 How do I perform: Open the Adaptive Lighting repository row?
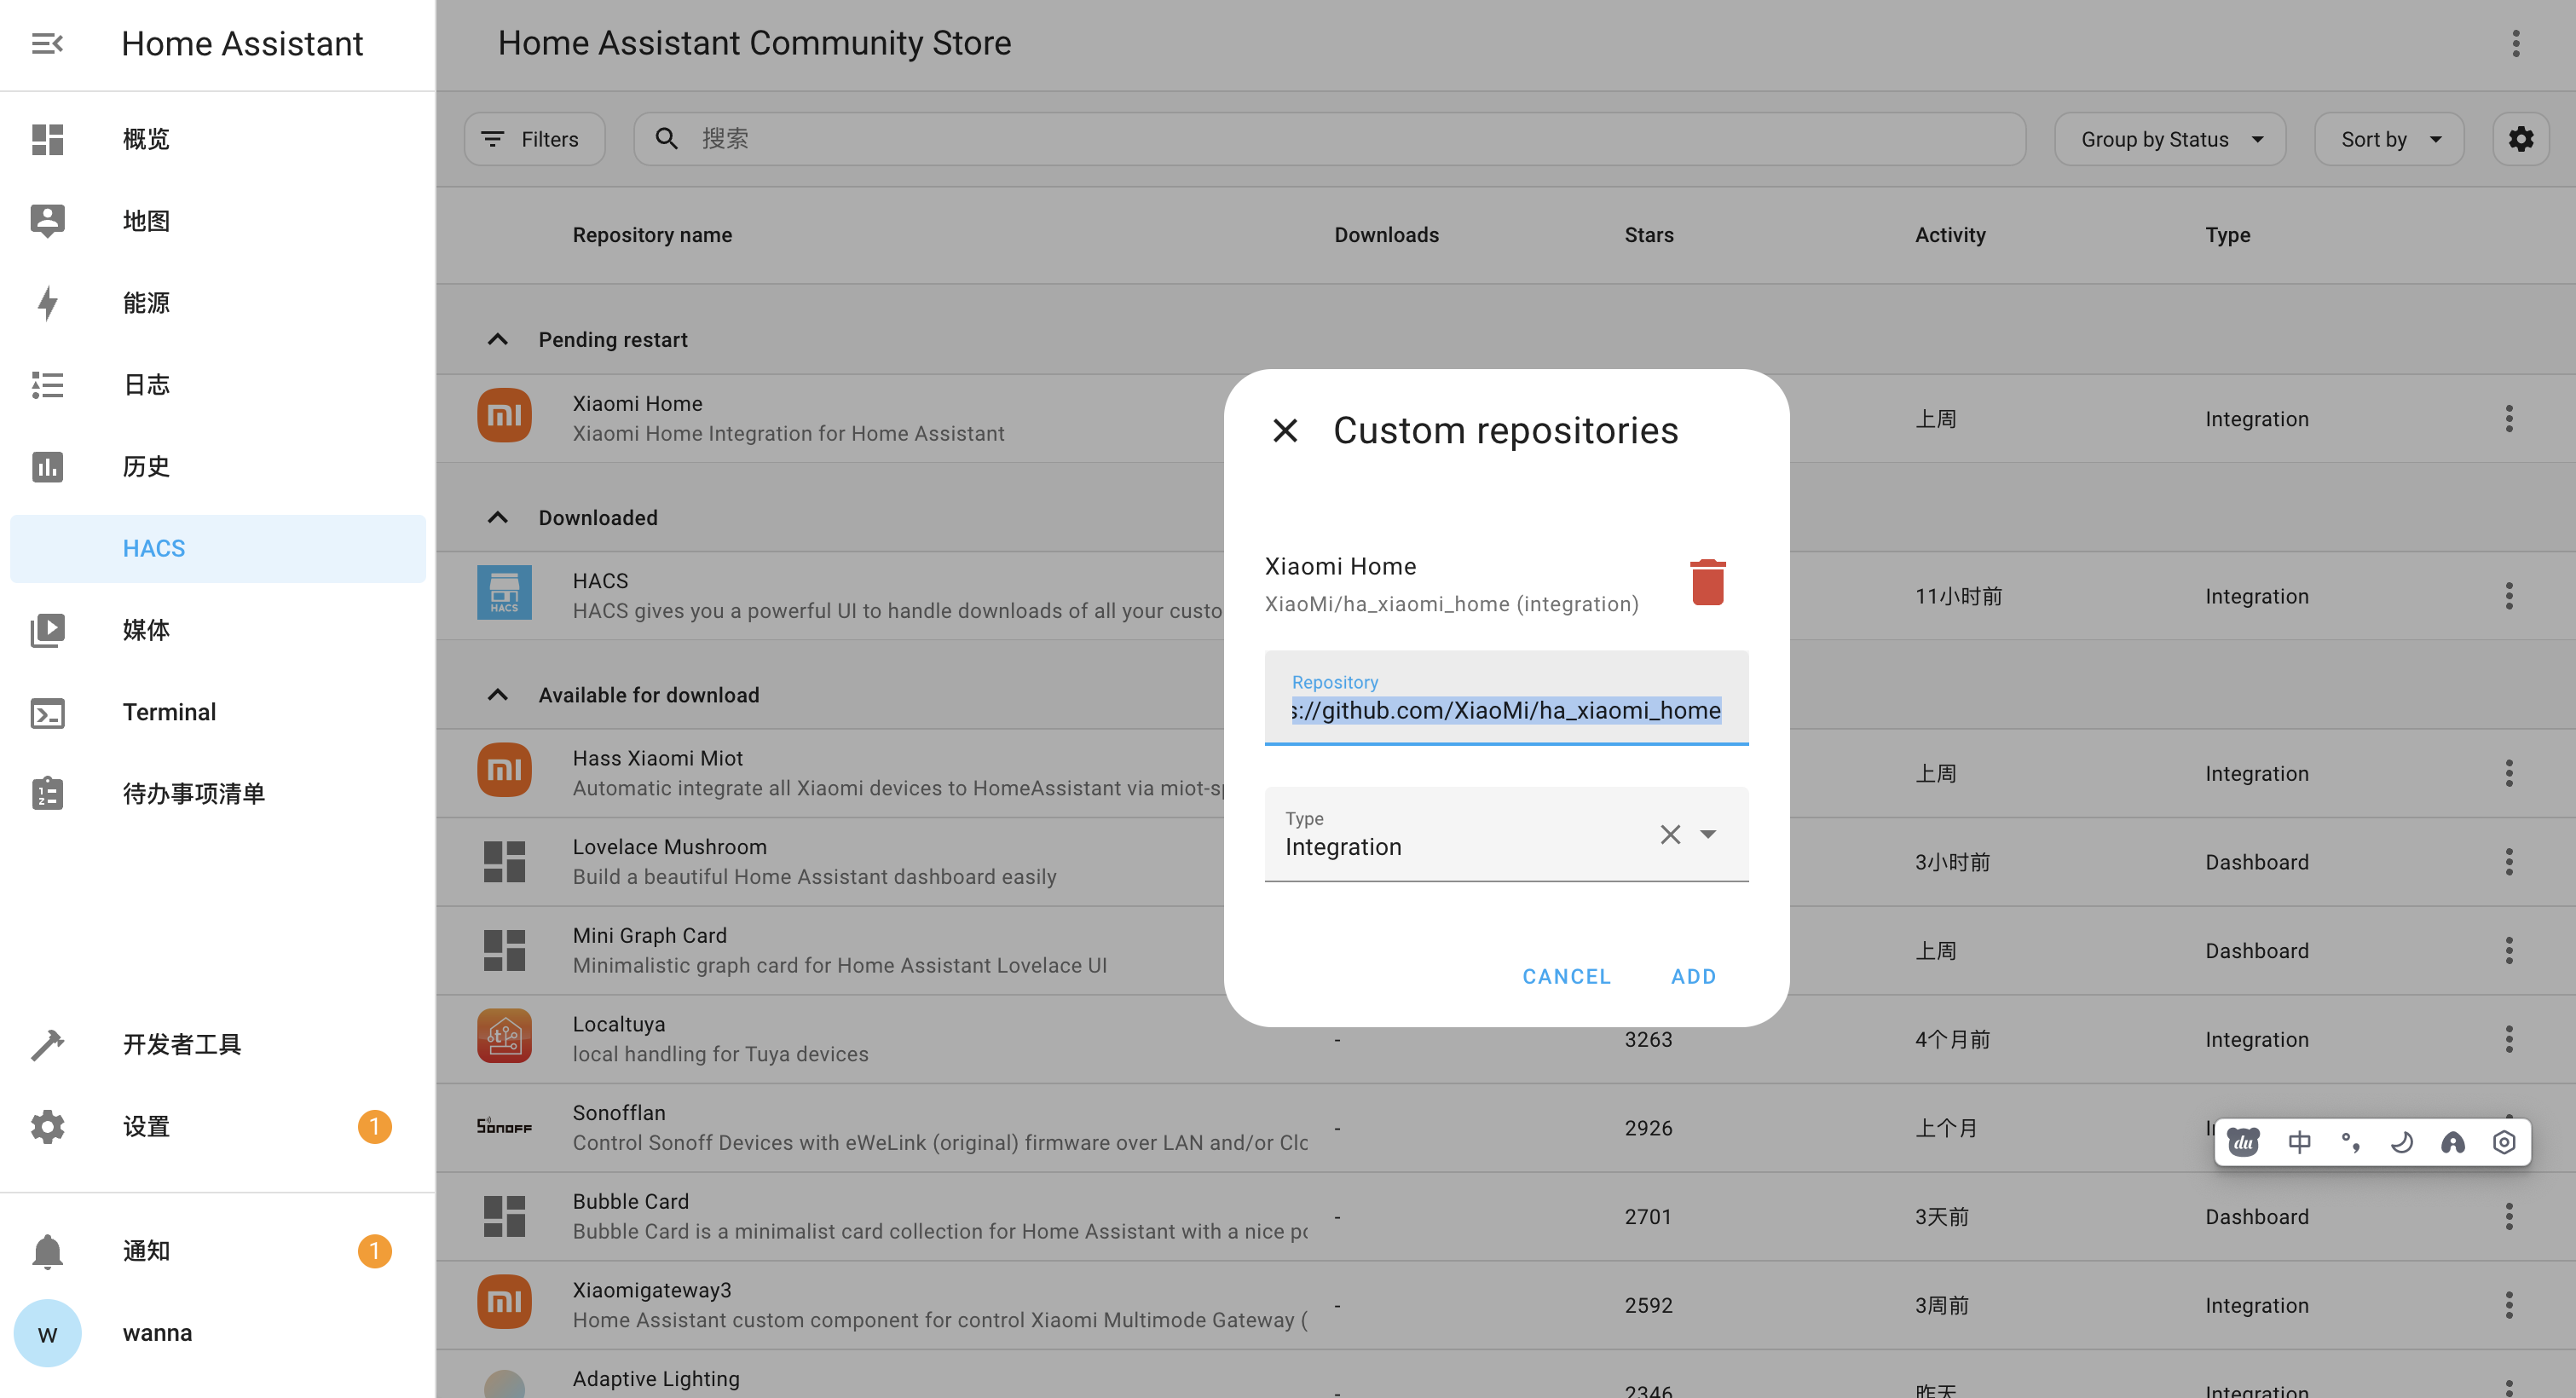[1506, 1375]
